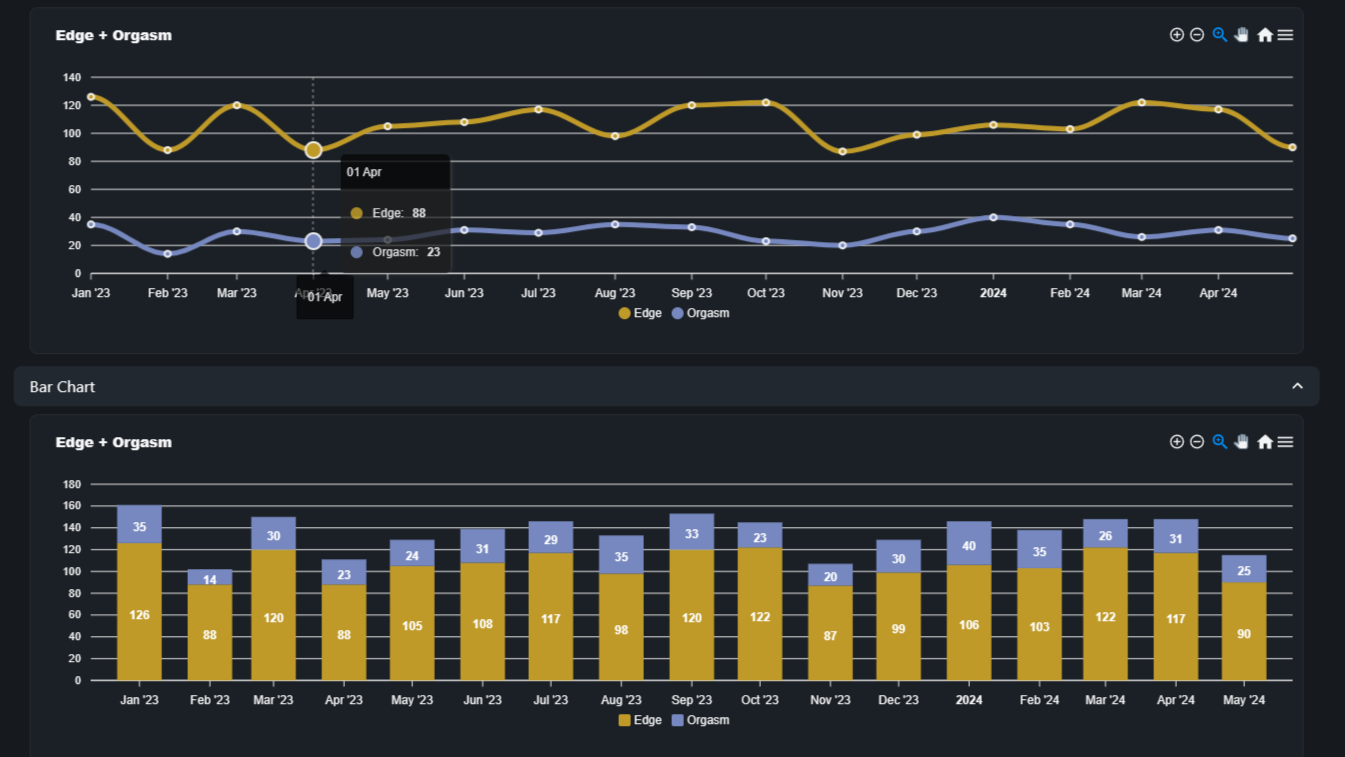Screen dimensions: 1345x757
Task: Click May '24 Edge bar labeled 90
Action: pyautogui.click(x=1244, y=632)
